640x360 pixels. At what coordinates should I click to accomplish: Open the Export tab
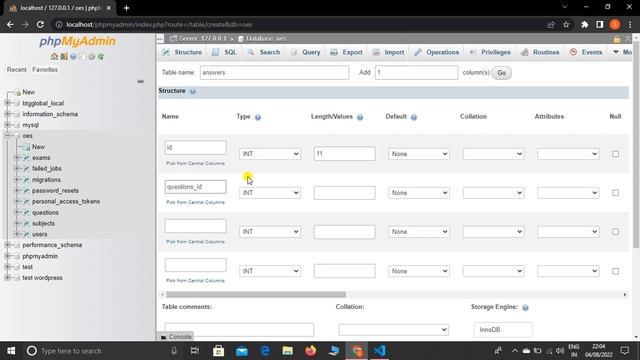347,52
